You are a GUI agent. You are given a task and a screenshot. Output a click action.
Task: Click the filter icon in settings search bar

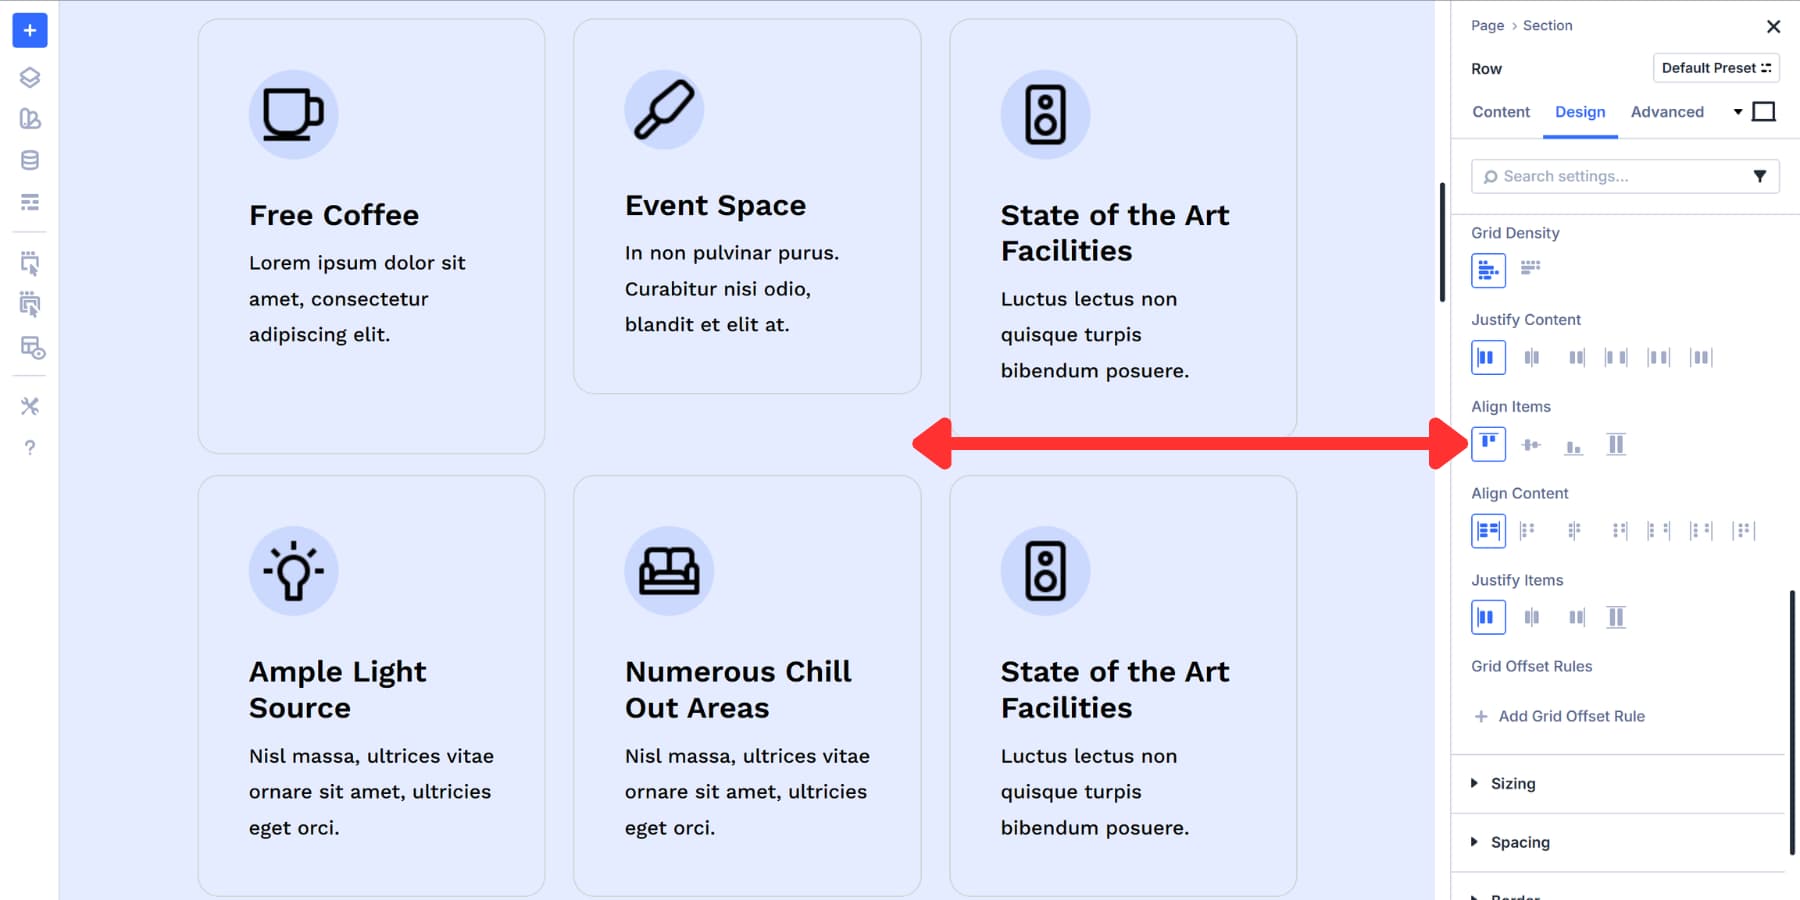coord(1761,176)
